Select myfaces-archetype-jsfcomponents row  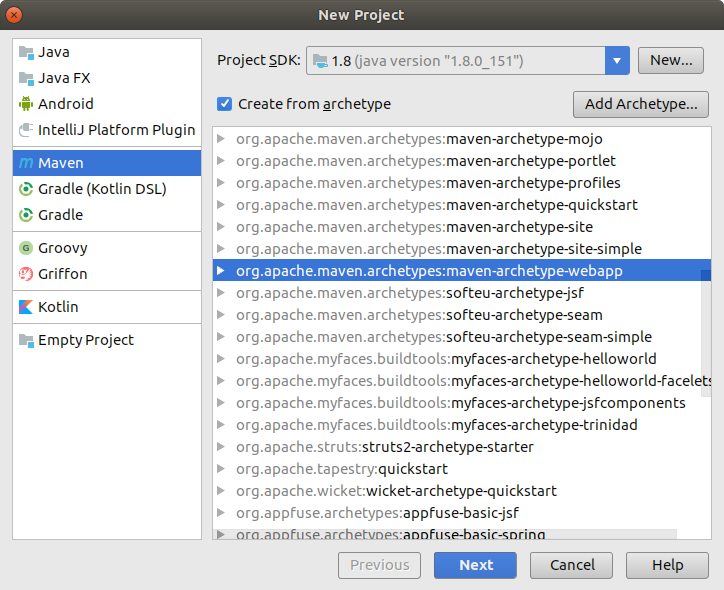click(x=462, y=403)
